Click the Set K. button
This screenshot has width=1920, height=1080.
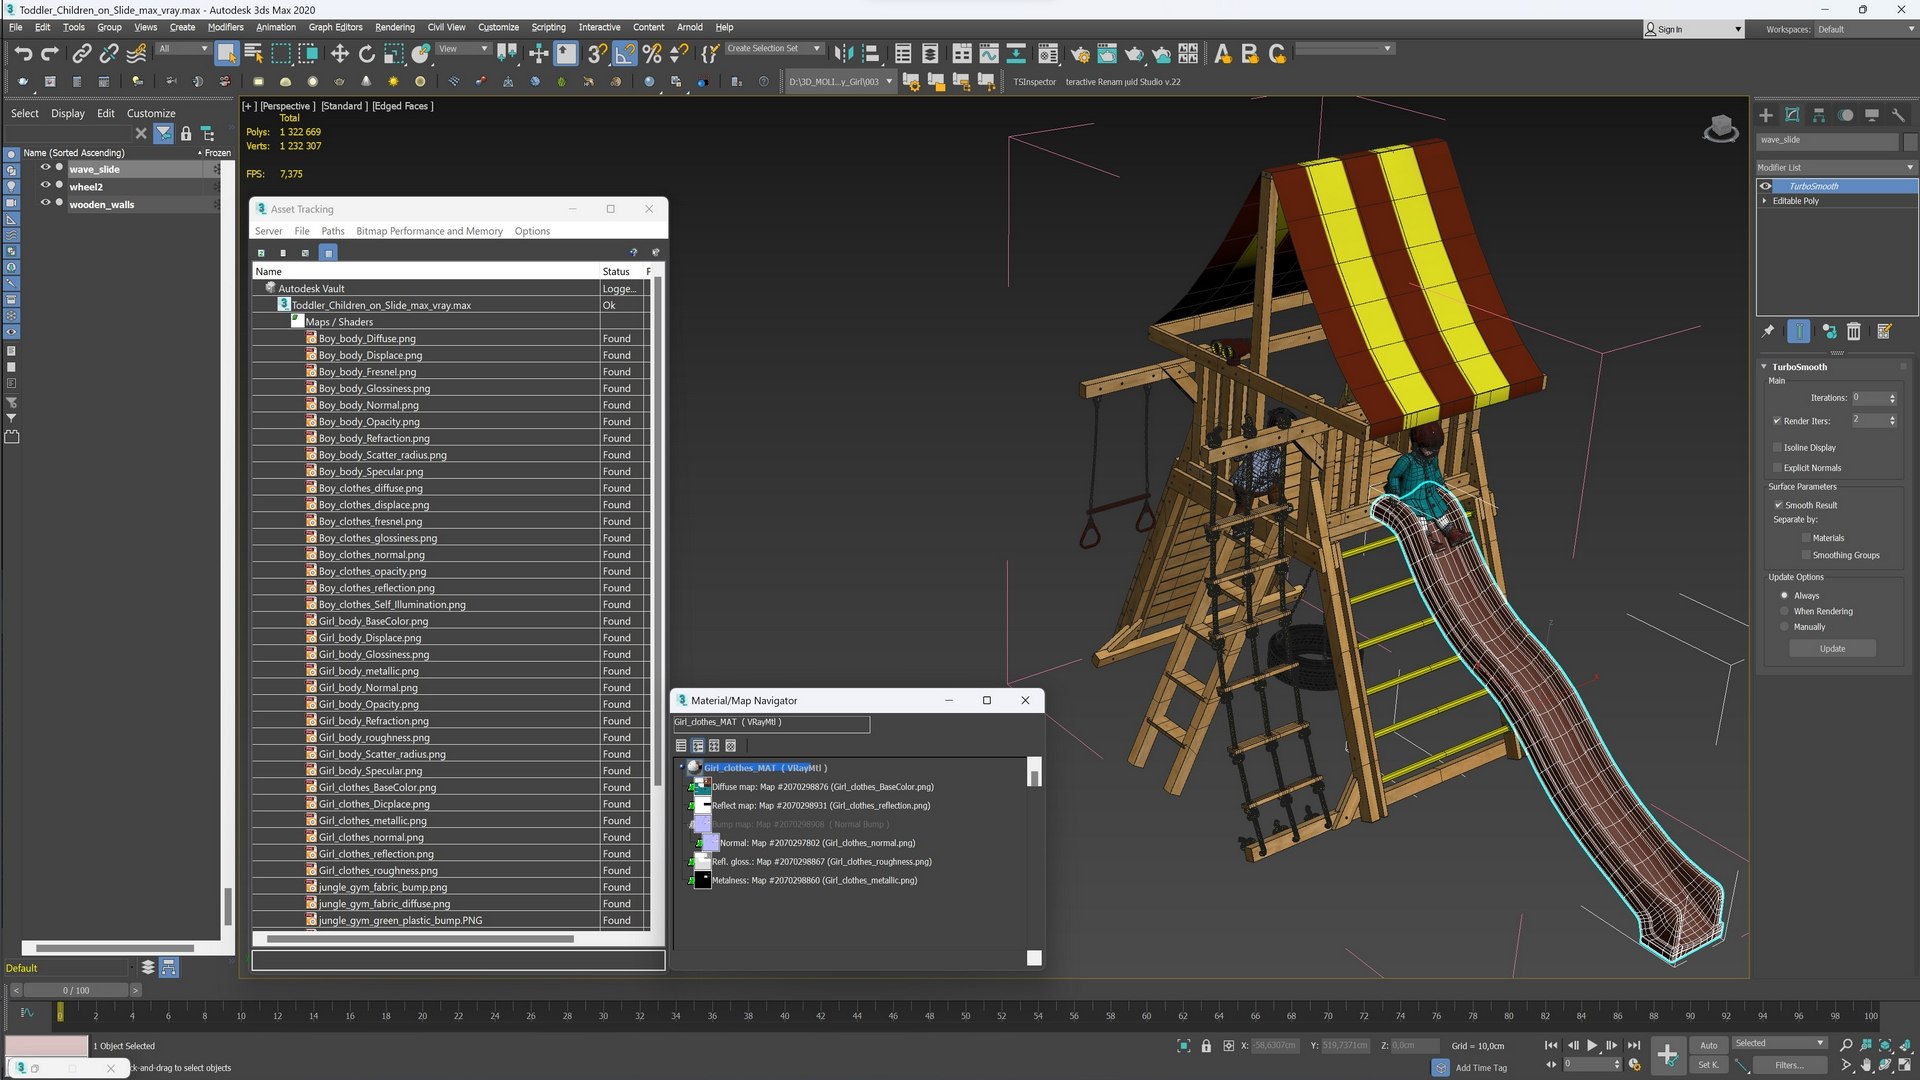pos(1708,1065)
